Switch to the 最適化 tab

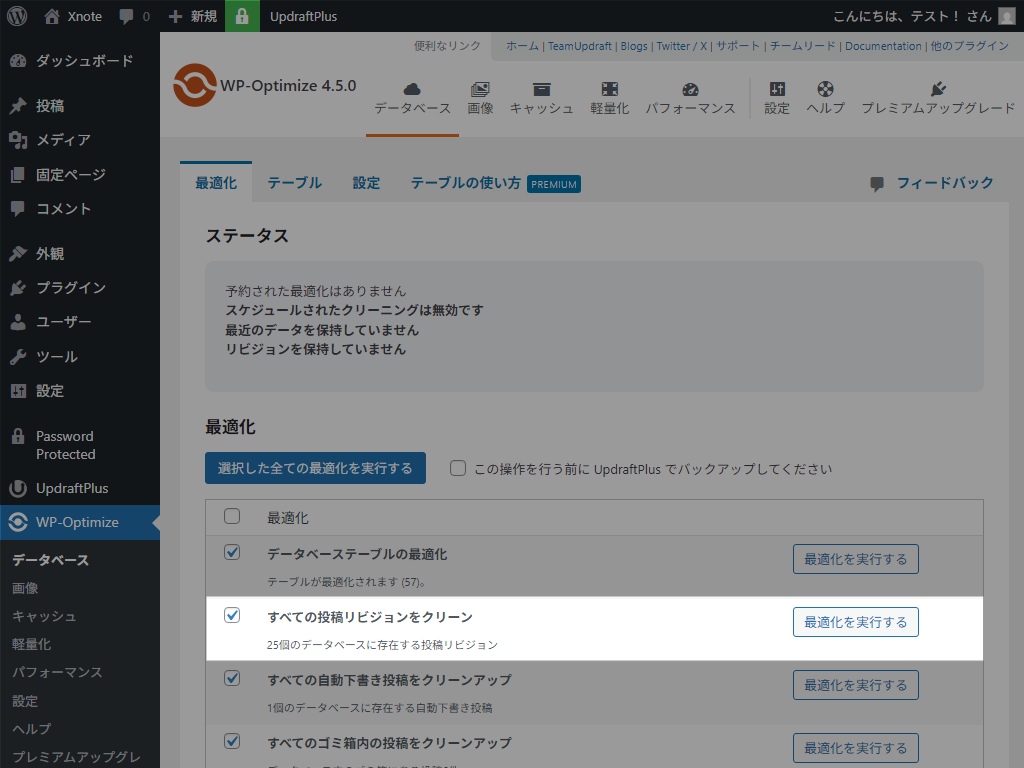point(216,183)
